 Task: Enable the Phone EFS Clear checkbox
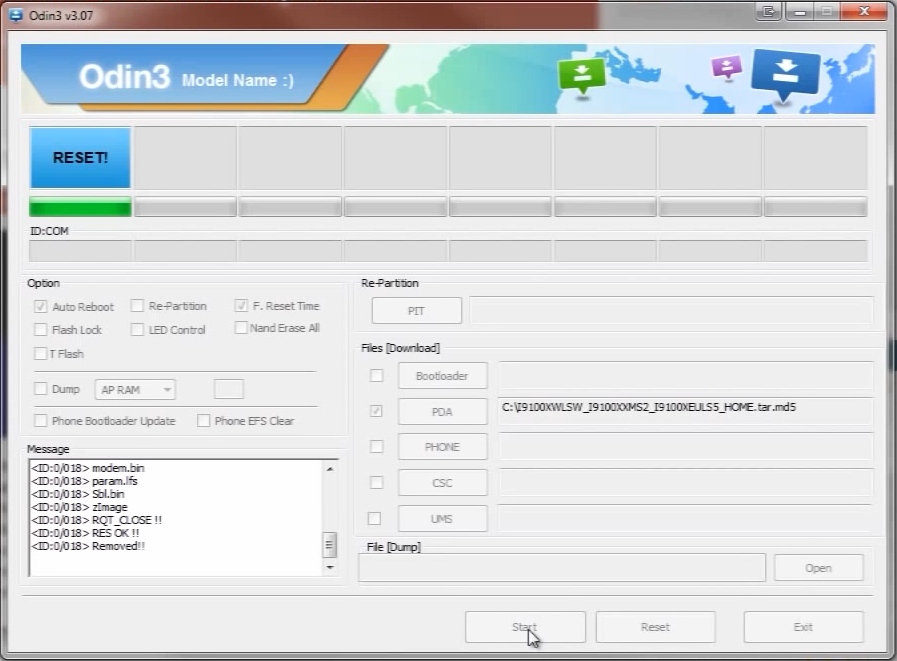[x=203, y=421]
